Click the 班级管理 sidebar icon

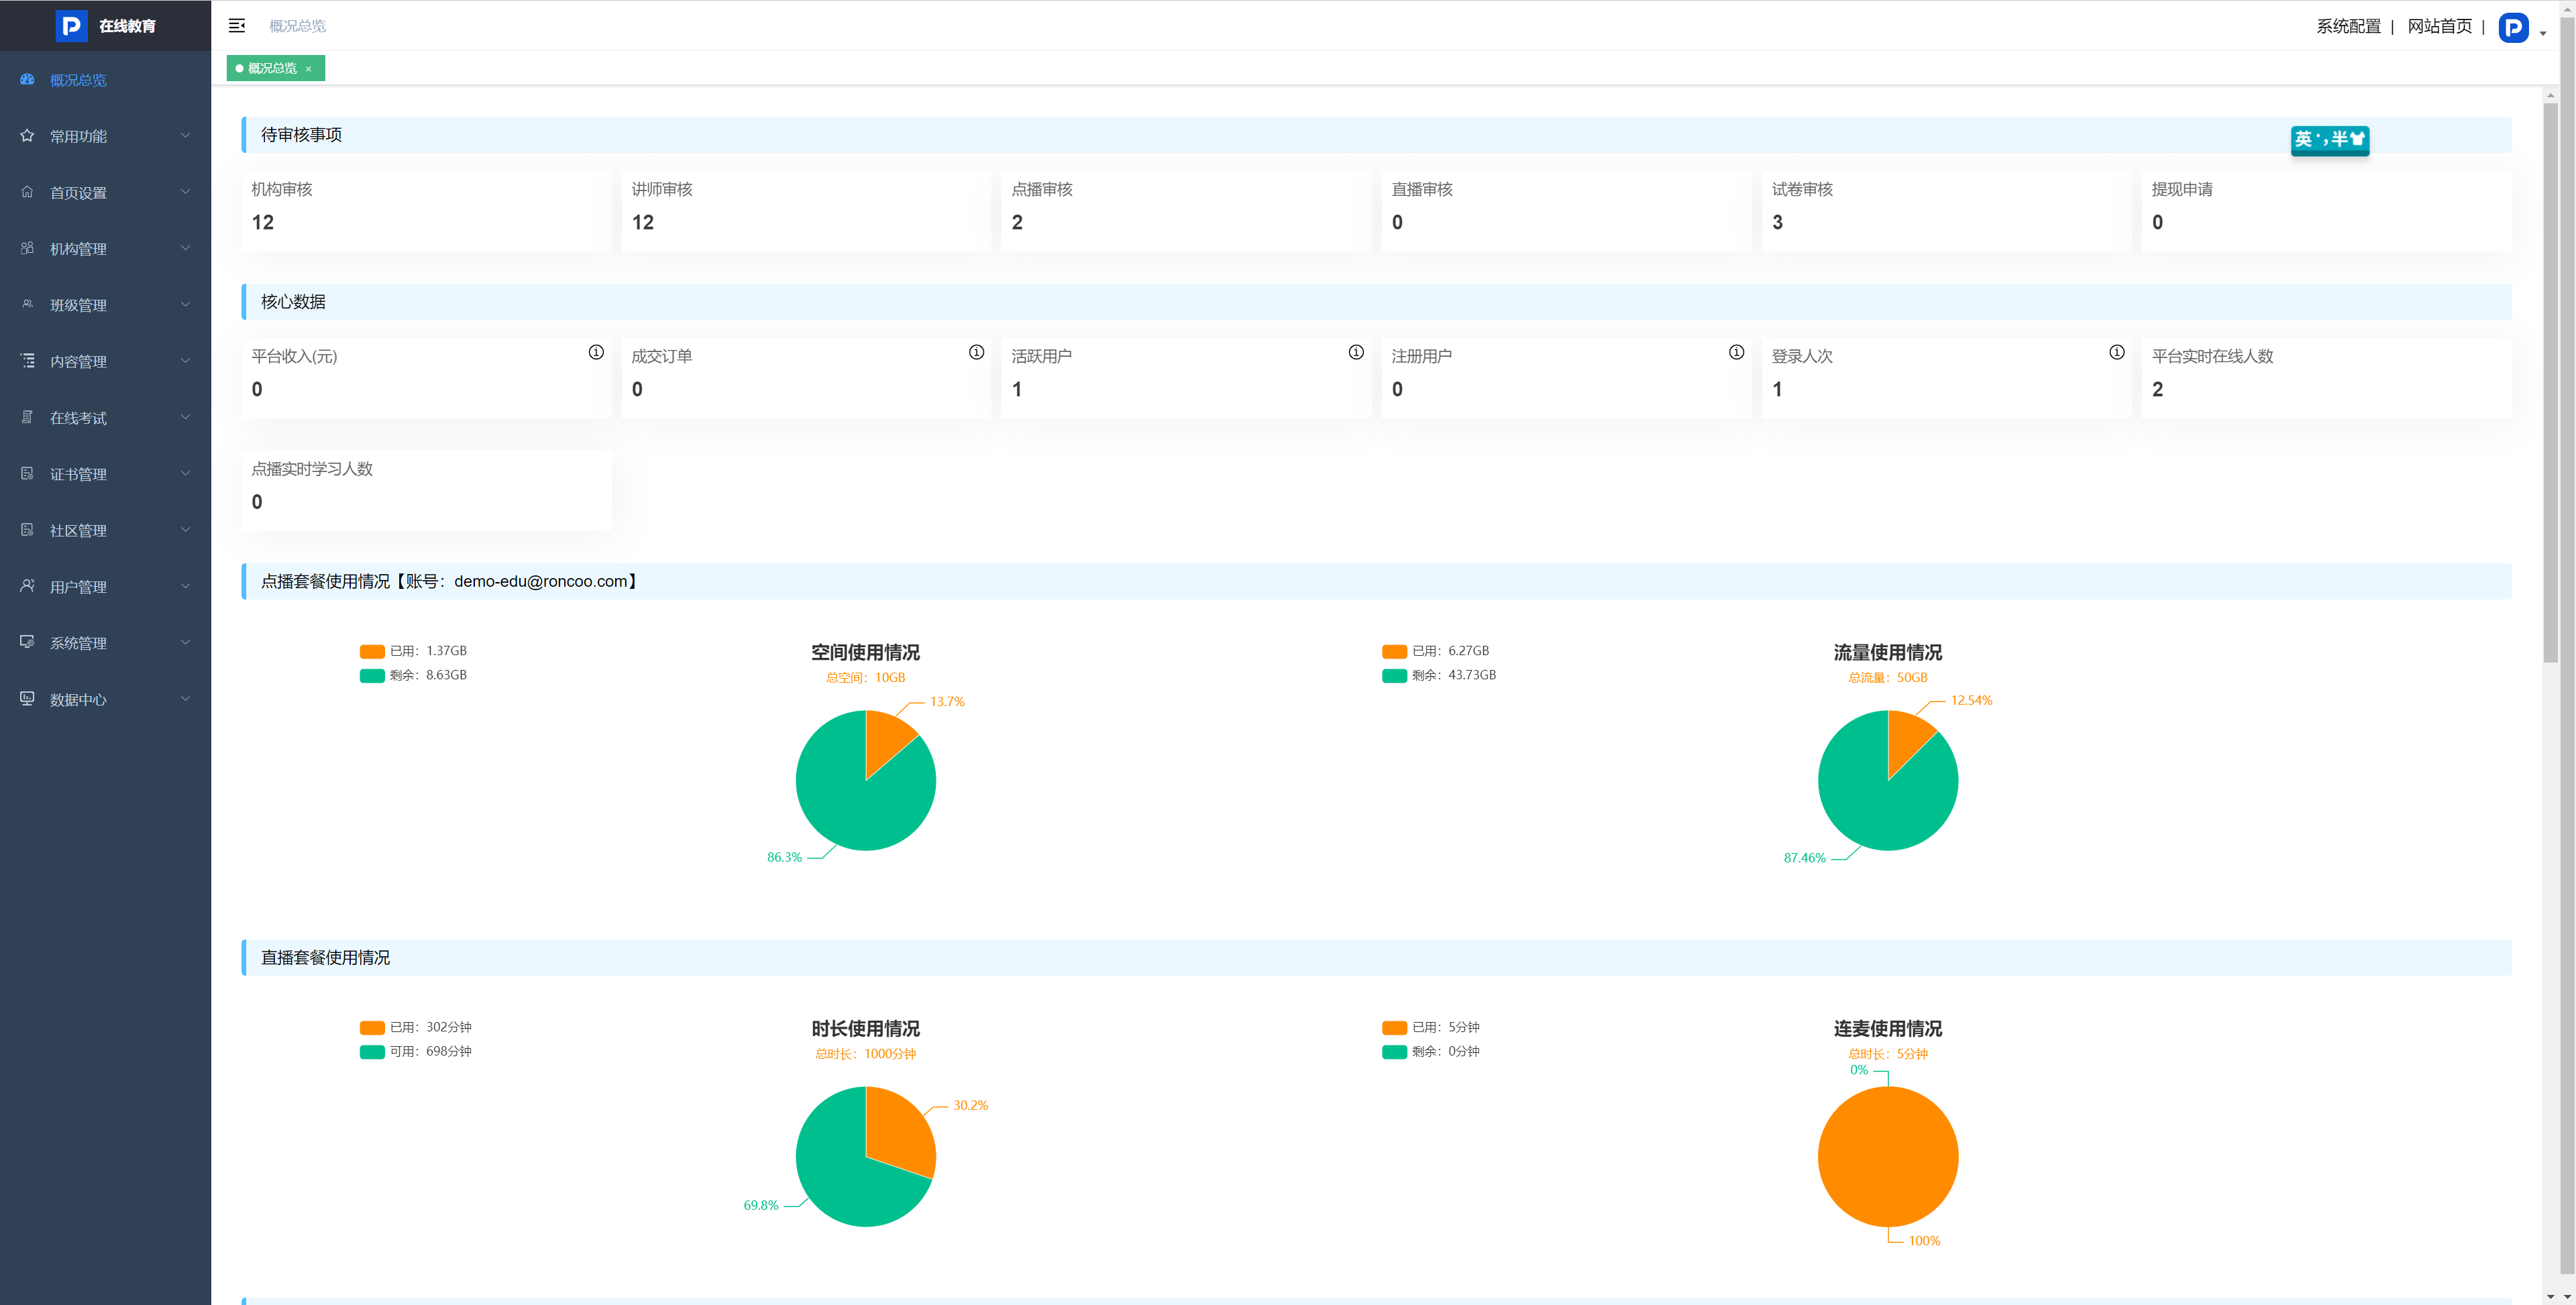(27, 304)
